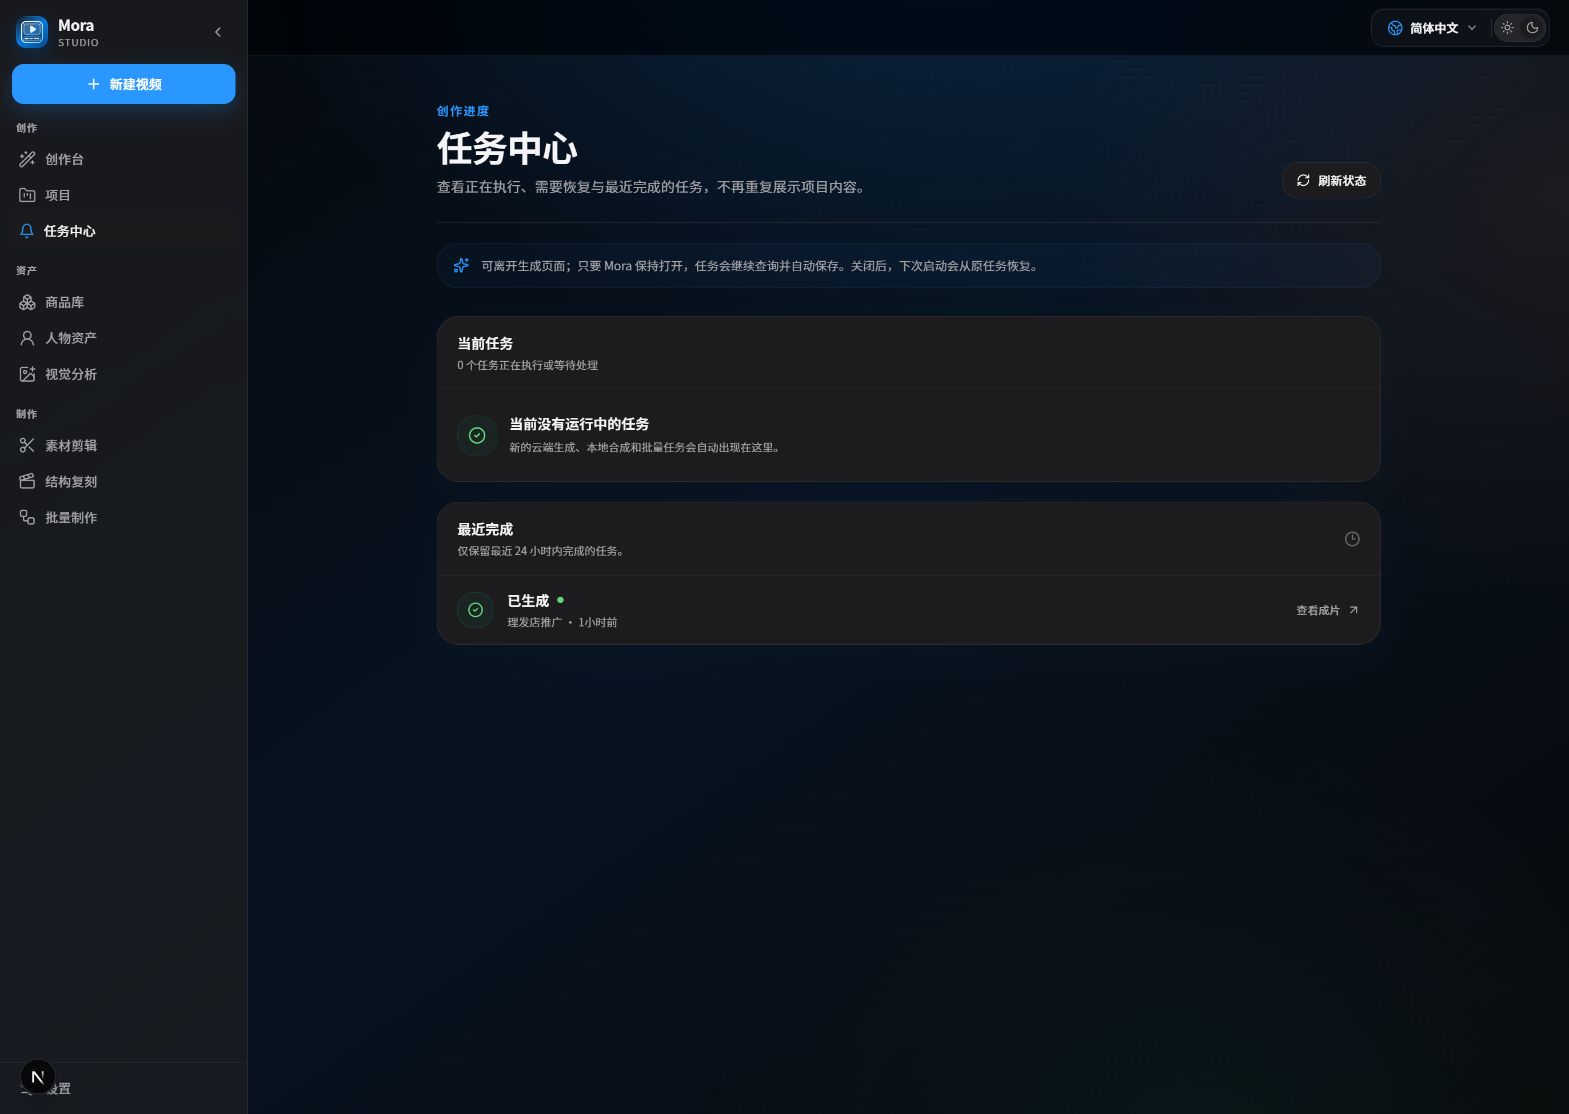Go to 人物资产 in the sidebar
Image resolution: width=1569 pixels, height=1114 pixels.
[124, 338]
